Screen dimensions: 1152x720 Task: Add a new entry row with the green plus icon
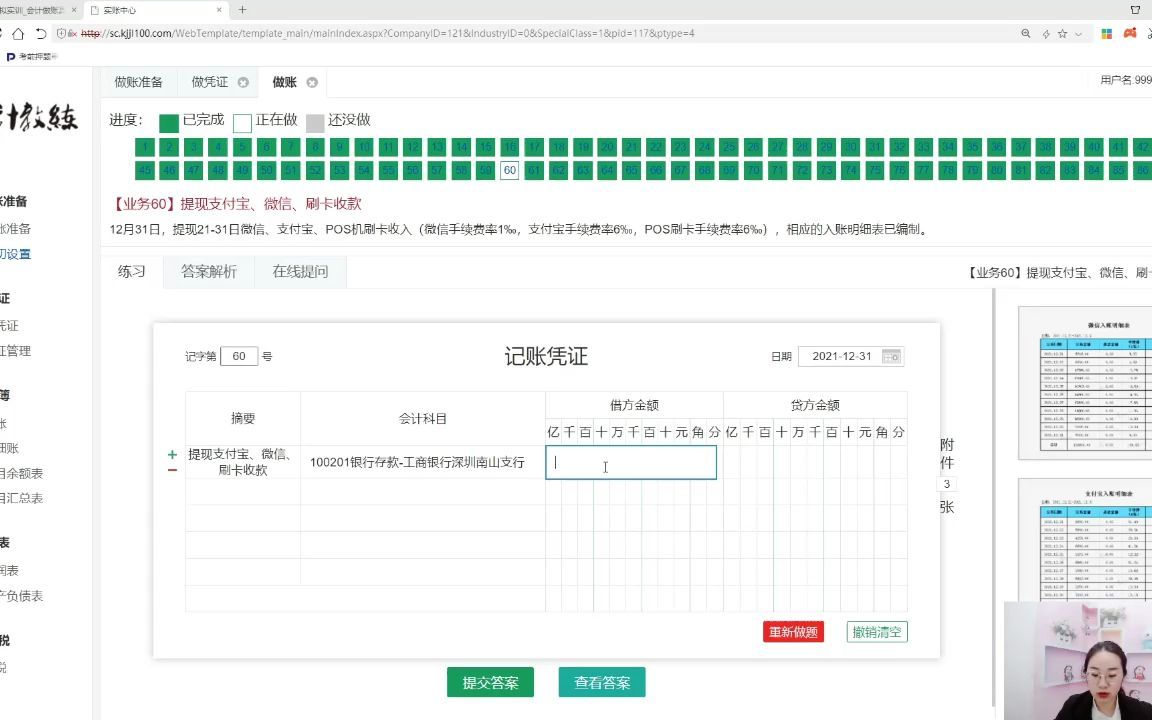point(171,452)
